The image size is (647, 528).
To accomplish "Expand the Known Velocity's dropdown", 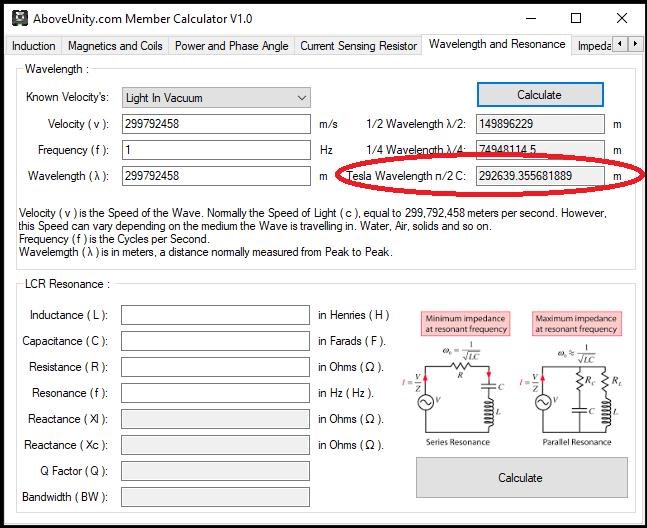I will 216,98.
